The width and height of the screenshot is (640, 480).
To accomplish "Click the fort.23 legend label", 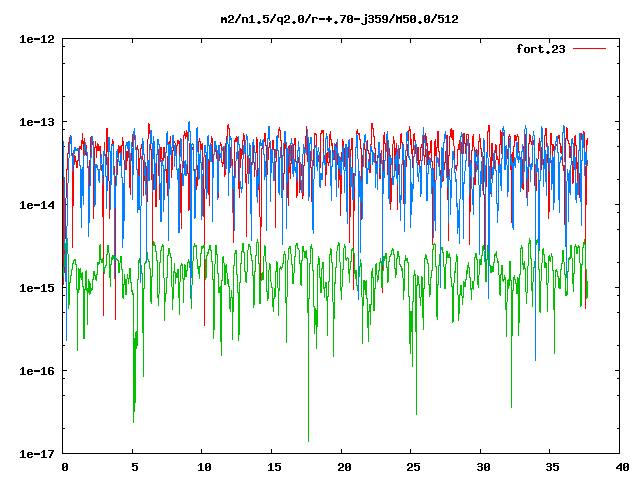I will point(541,49).
